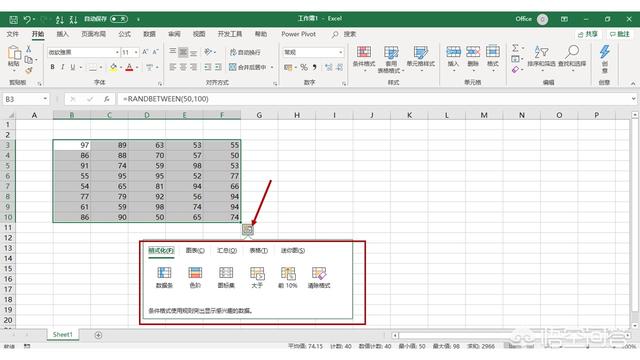Click the Wrap Text button
640x360 pixels.
244,52
